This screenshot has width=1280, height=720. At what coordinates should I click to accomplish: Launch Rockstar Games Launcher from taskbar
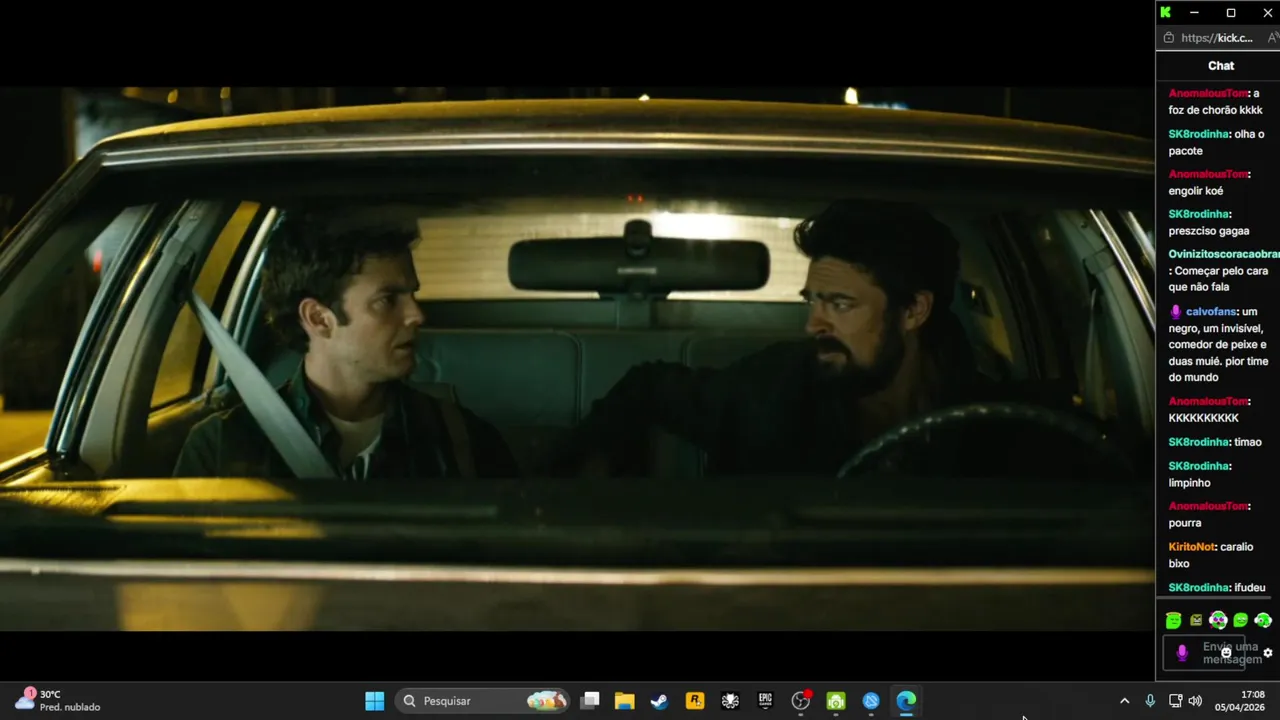coord(695,701)
